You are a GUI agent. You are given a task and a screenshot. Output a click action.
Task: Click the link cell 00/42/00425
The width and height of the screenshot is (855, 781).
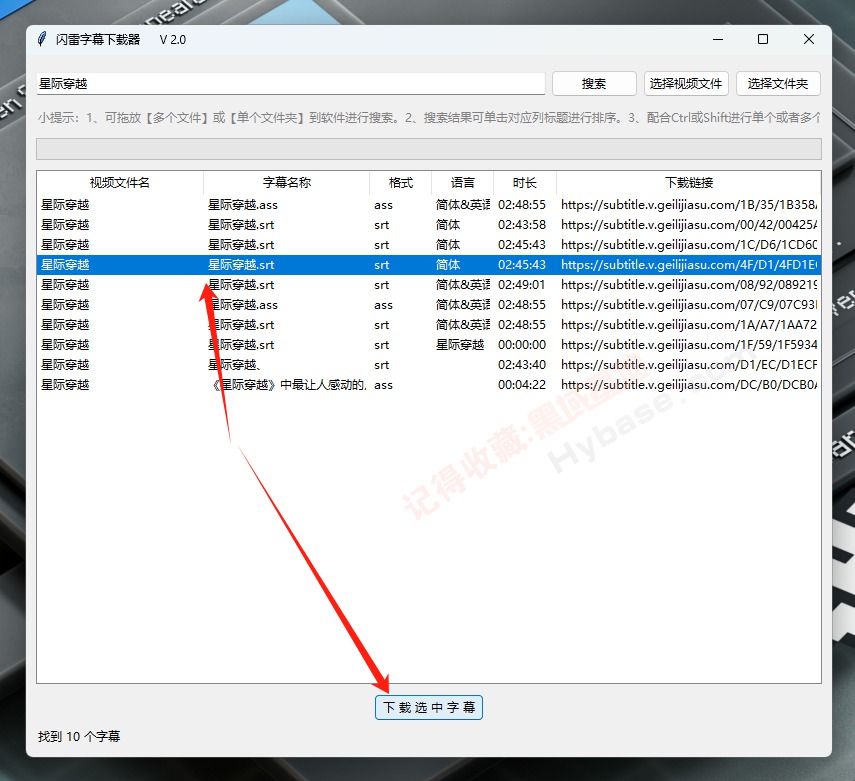click(x=689, y=225)
